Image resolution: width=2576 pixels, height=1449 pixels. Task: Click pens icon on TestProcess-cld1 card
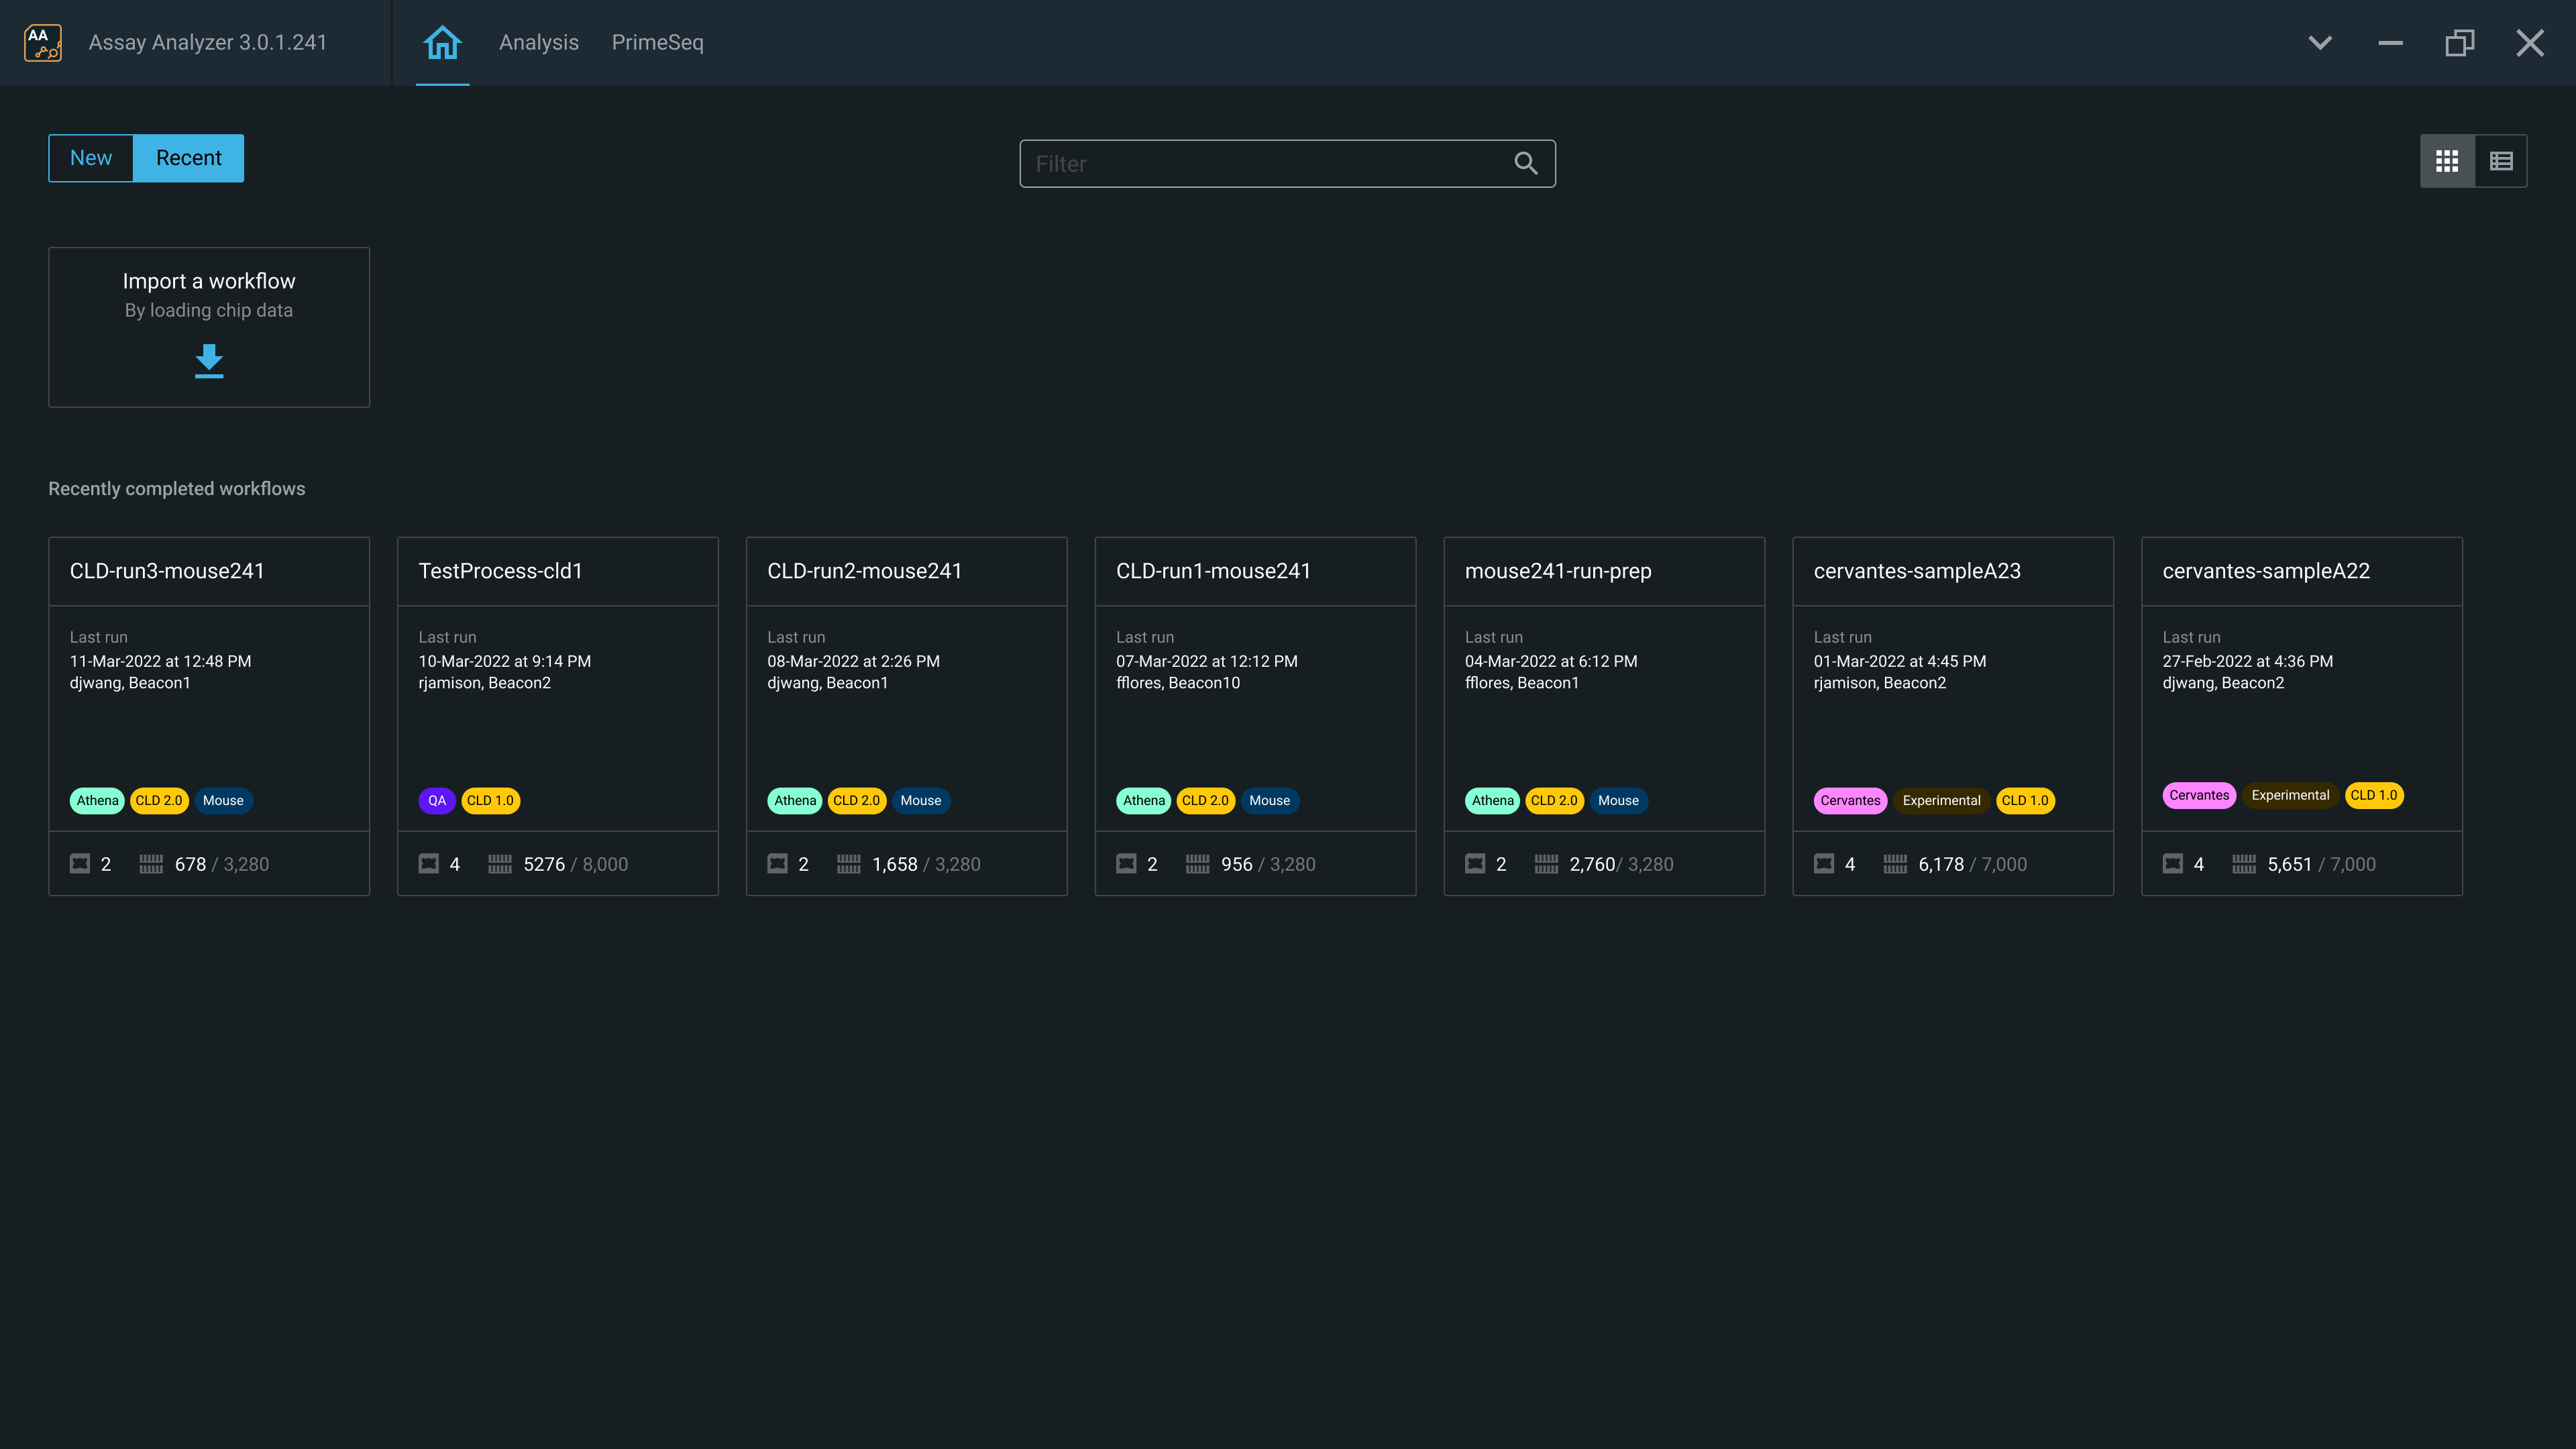(500, 863)
